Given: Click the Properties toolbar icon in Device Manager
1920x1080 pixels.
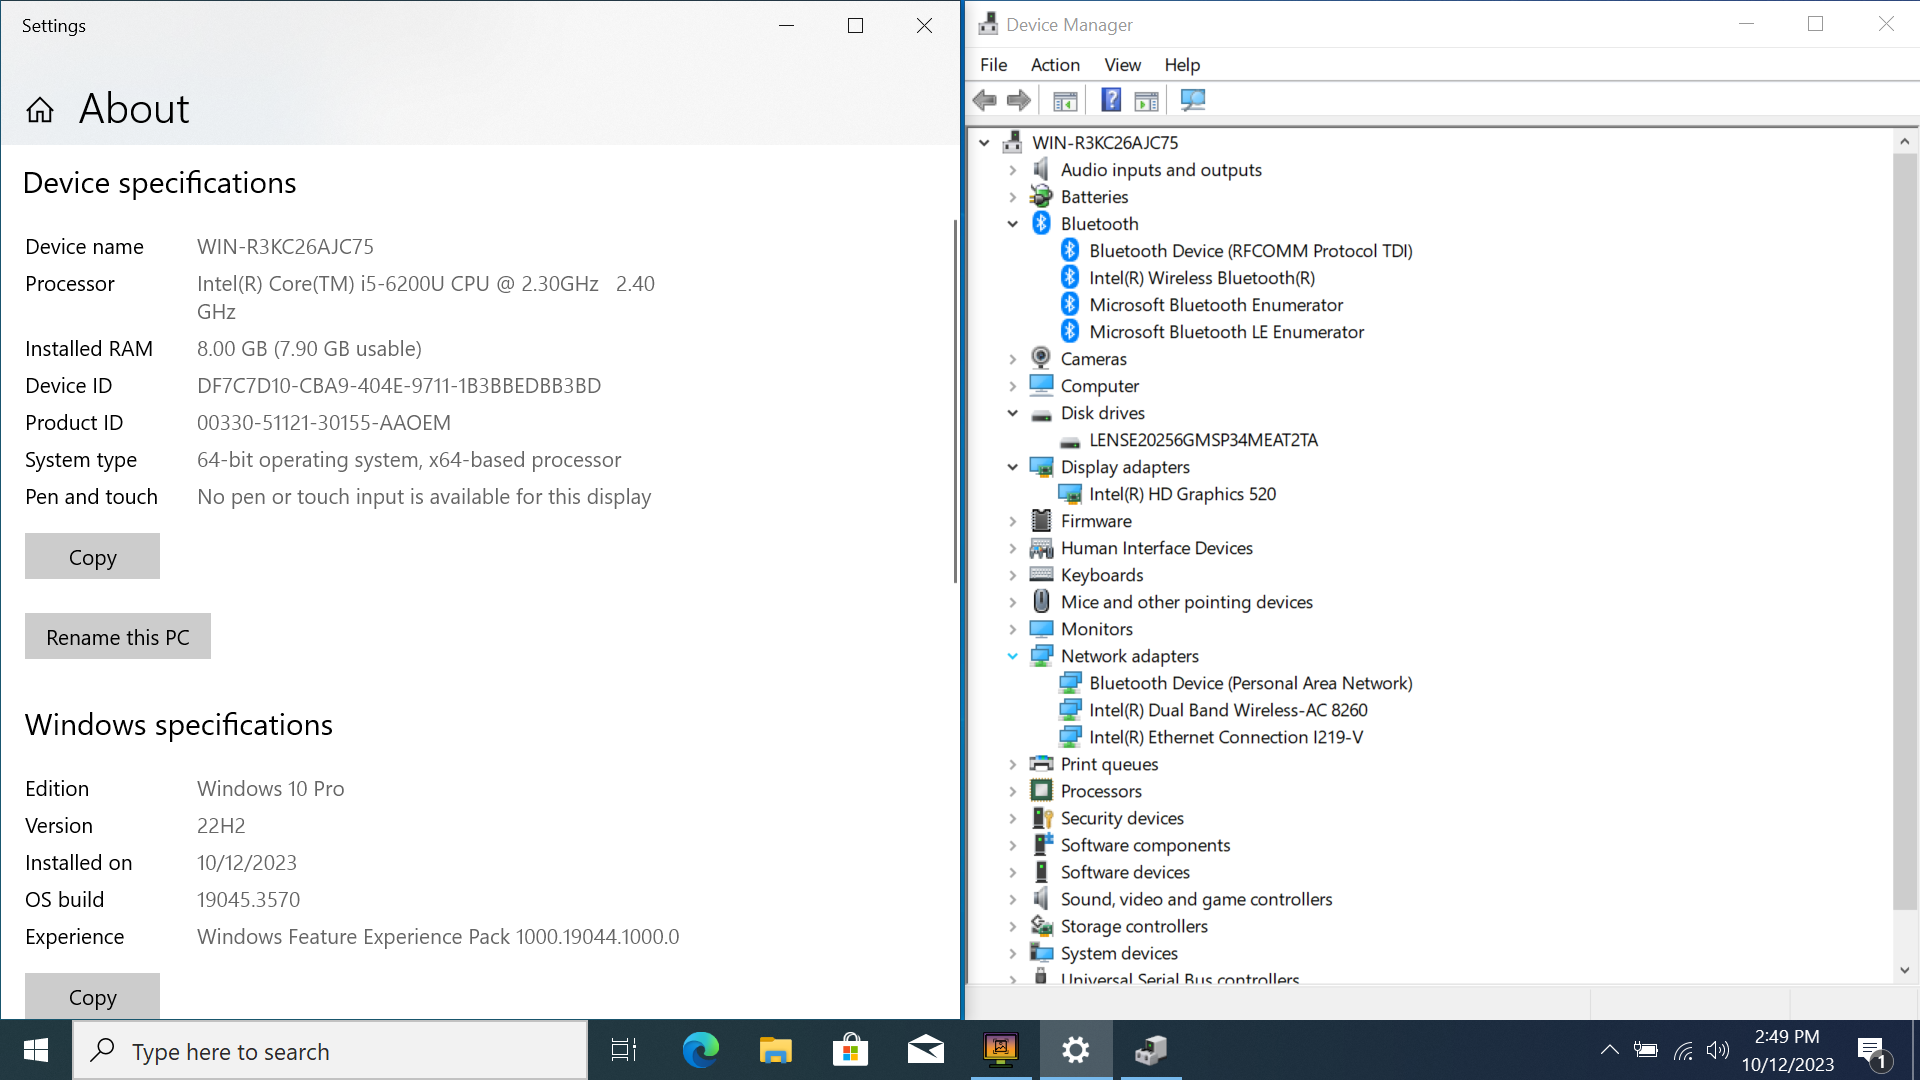Looking at the screenshot, I should [1065, 100].
